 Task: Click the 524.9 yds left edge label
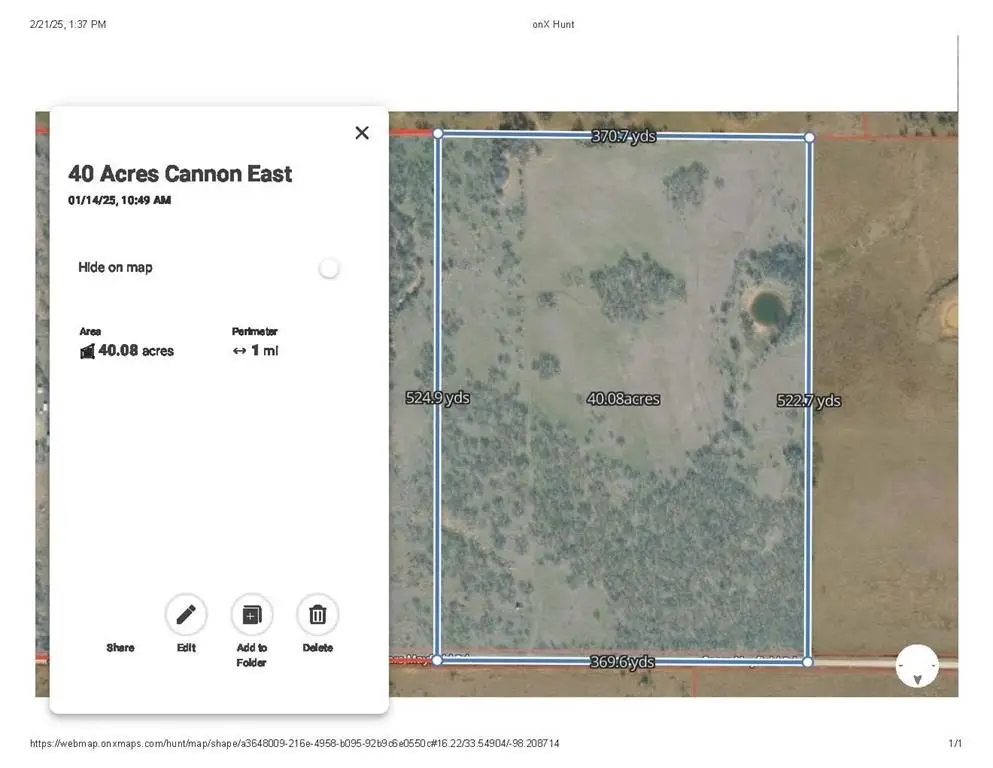click(x=437, y=398)
